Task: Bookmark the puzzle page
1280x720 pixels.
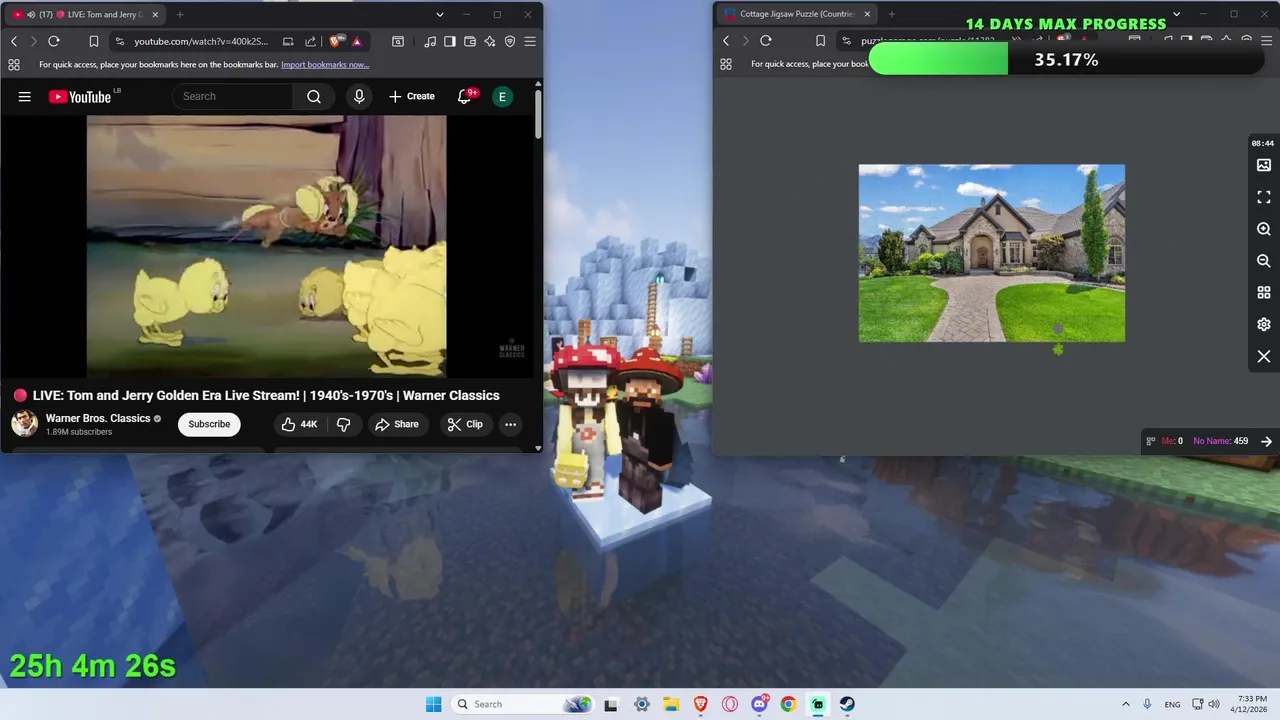Action: (x=820, y=41)
